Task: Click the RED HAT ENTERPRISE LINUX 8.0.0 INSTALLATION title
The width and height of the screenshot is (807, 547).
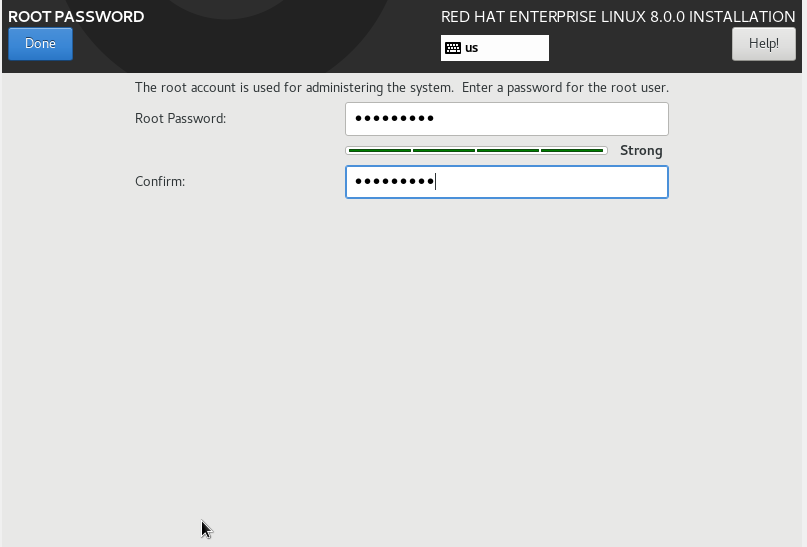Action: [618, 16]
